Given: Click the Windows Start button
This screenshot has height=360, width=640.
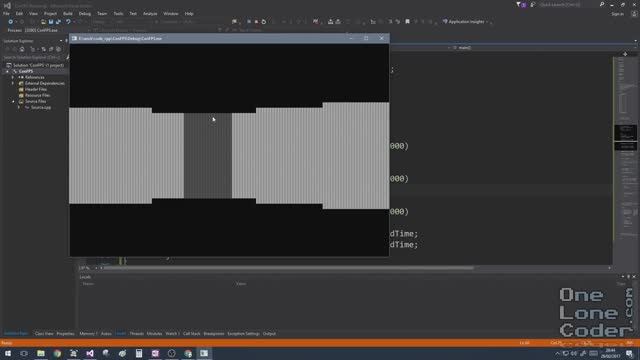Looking at the screenshot, I should (8, 353).
